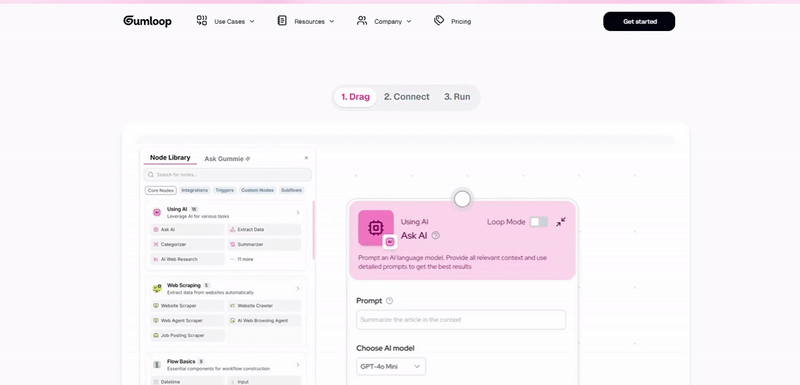The width and height of the screenshot is (800, 385).
Task: Pick the Website Scraper node
Action: coord(187,305)
